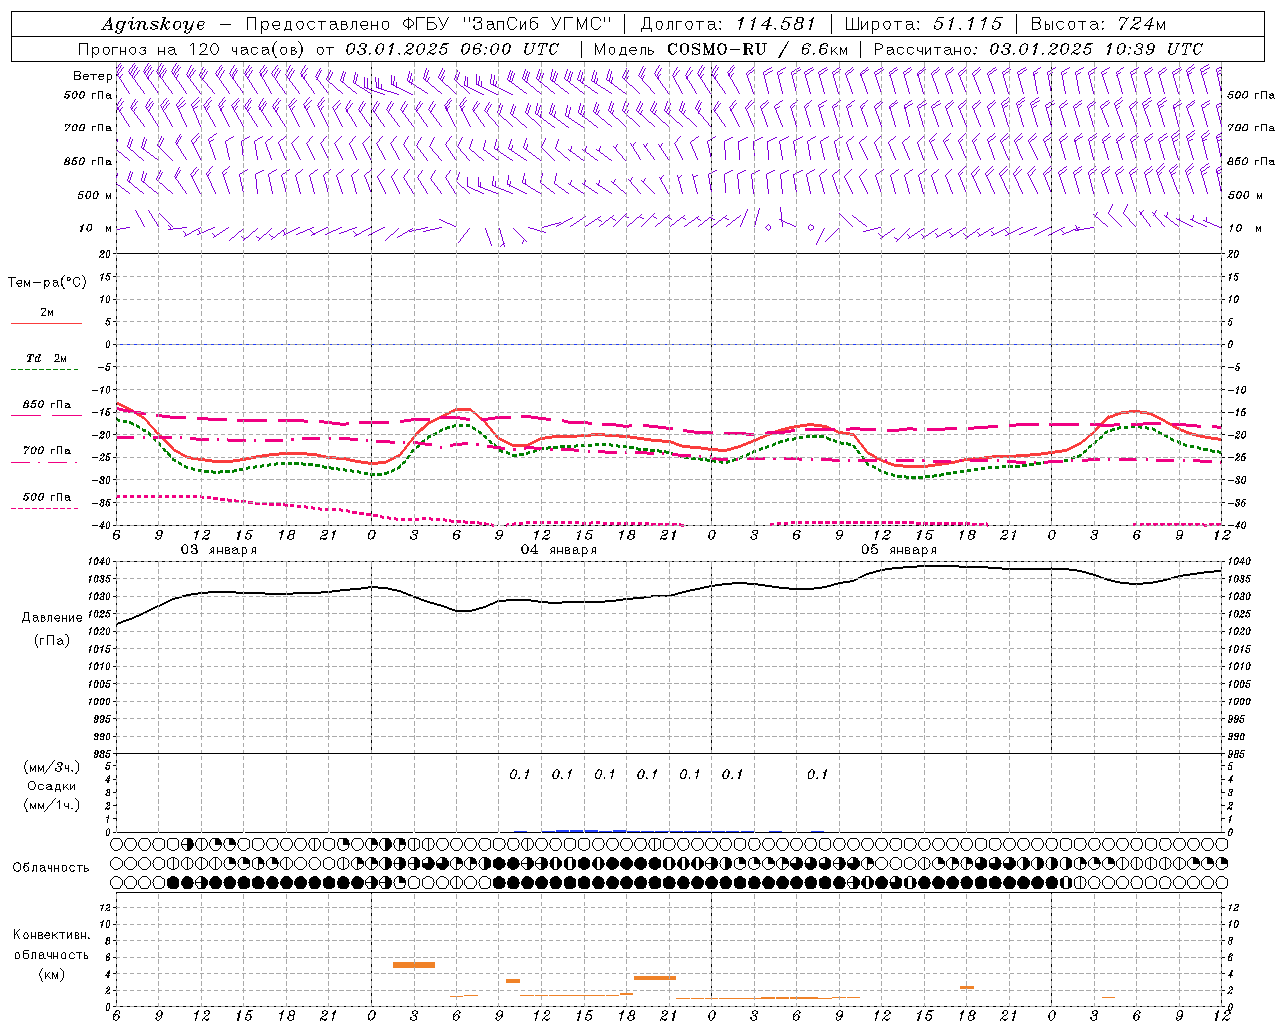Select the (мм/1ч.) precipitation unit label
The image size is (1280, 1024).
click(52, 805)
